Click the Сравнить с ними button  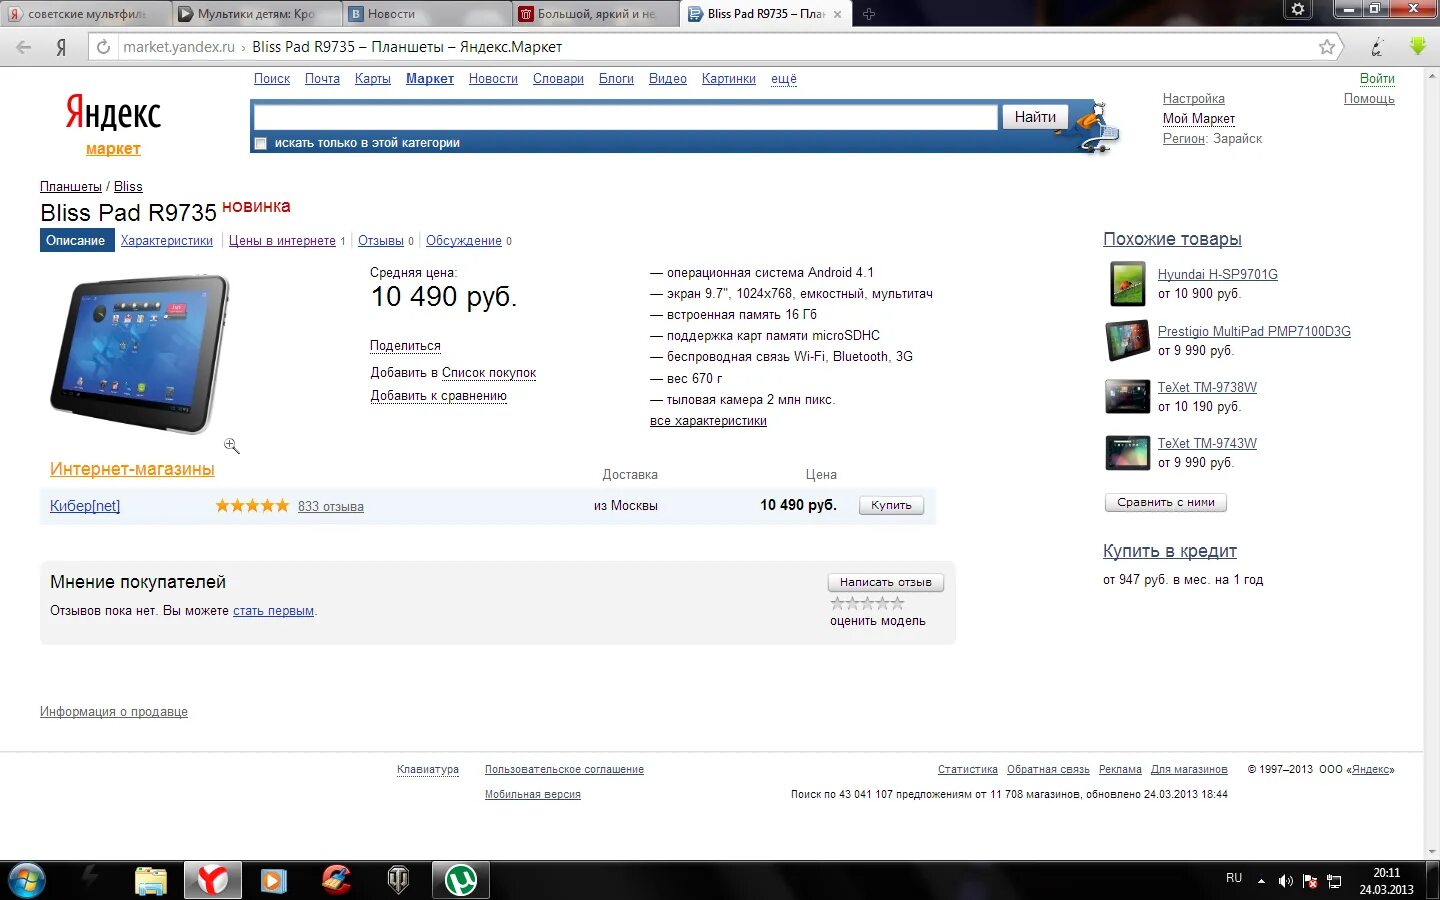(x=1166, y=502)
